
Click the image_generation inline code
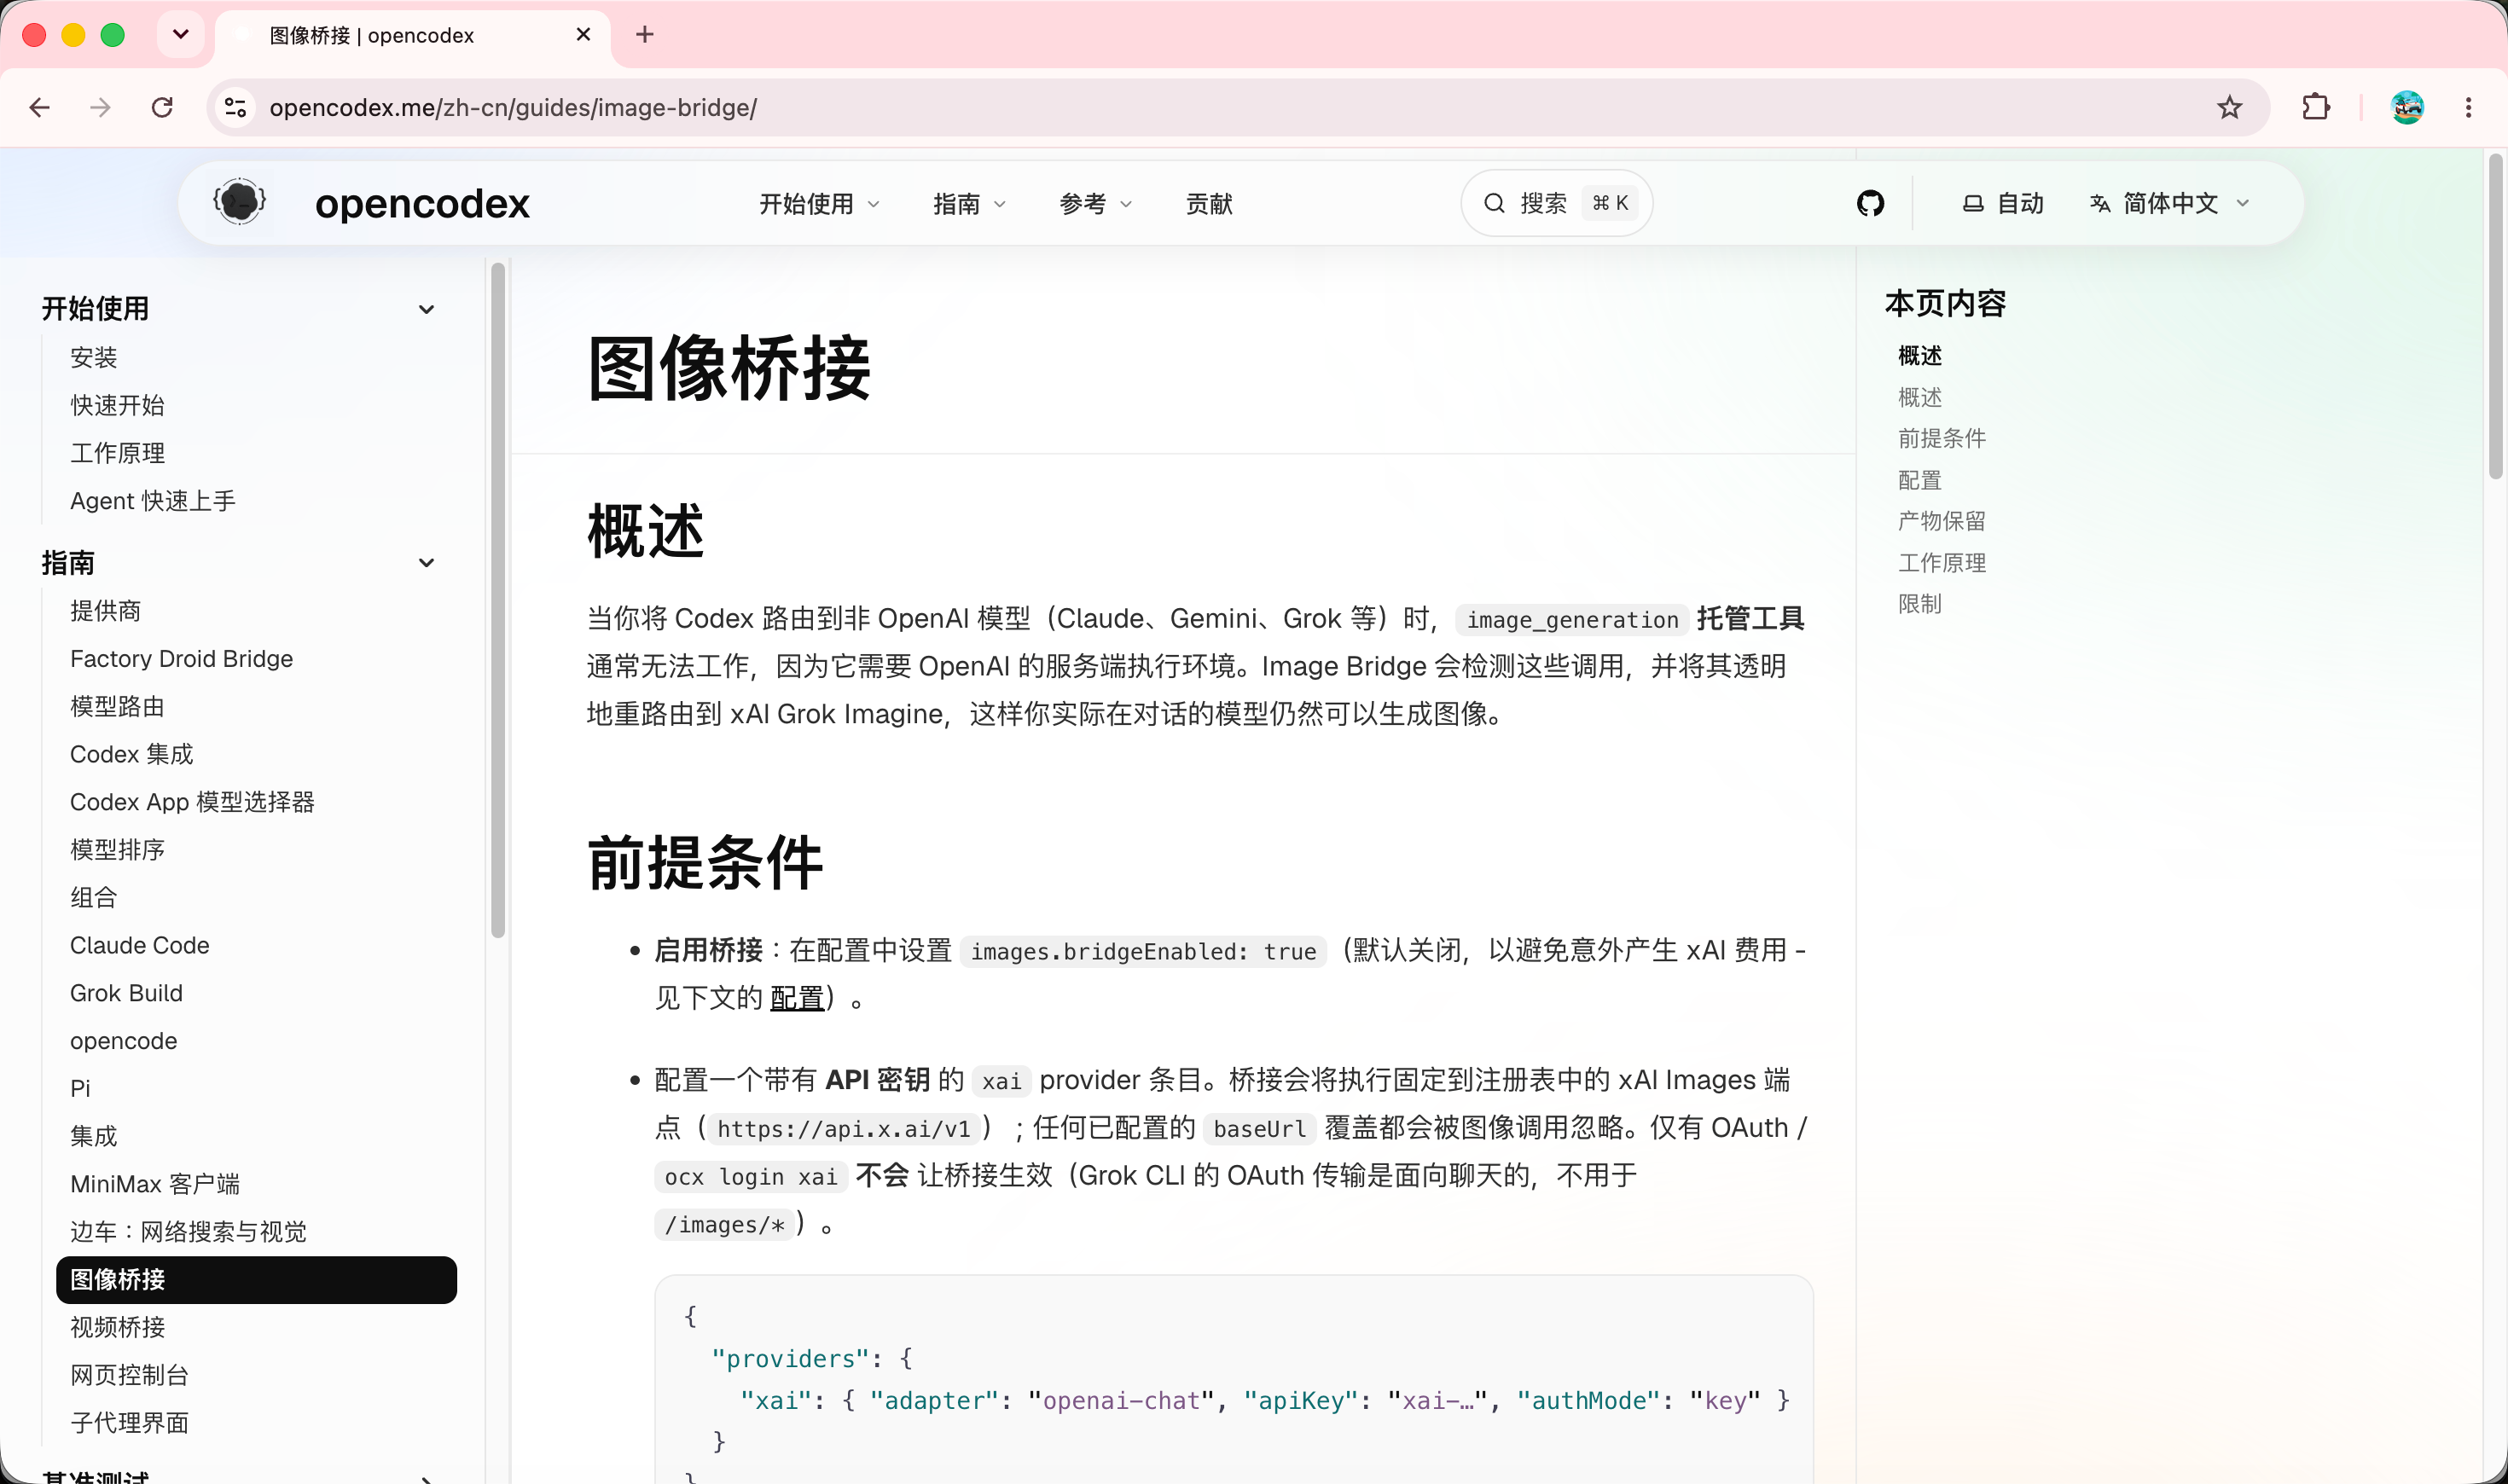pyautogui.click(x=1572, y=620)
